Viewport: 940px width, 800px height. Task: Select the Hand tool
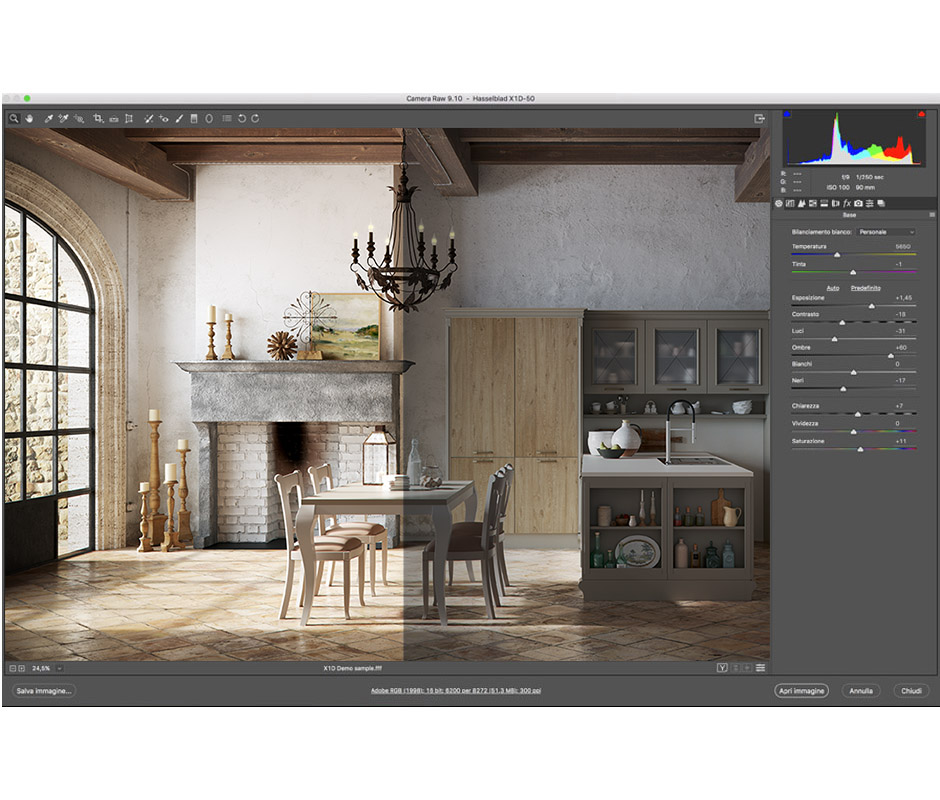29,118
